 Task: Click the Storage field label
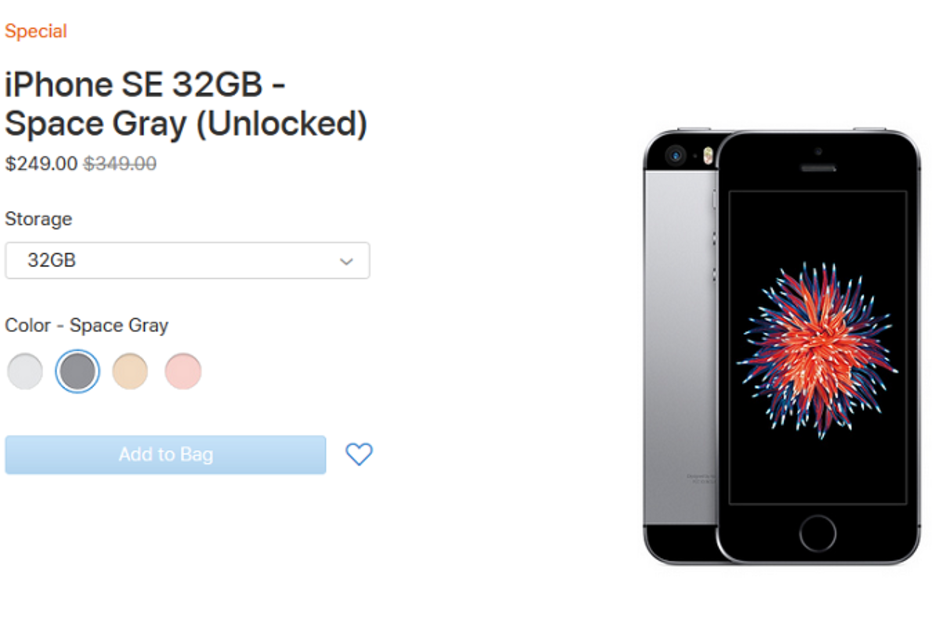point(39,219)
